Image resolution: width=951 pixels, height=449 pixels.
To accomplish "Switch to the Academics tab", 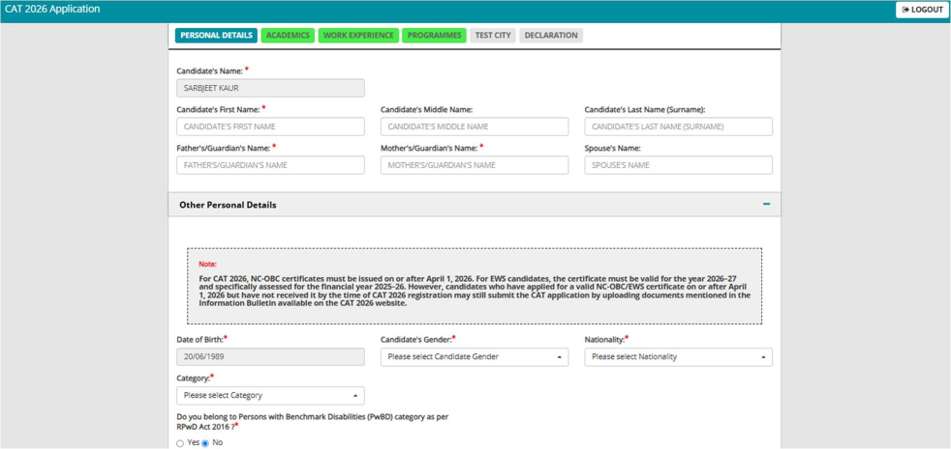I will (287, 35).
